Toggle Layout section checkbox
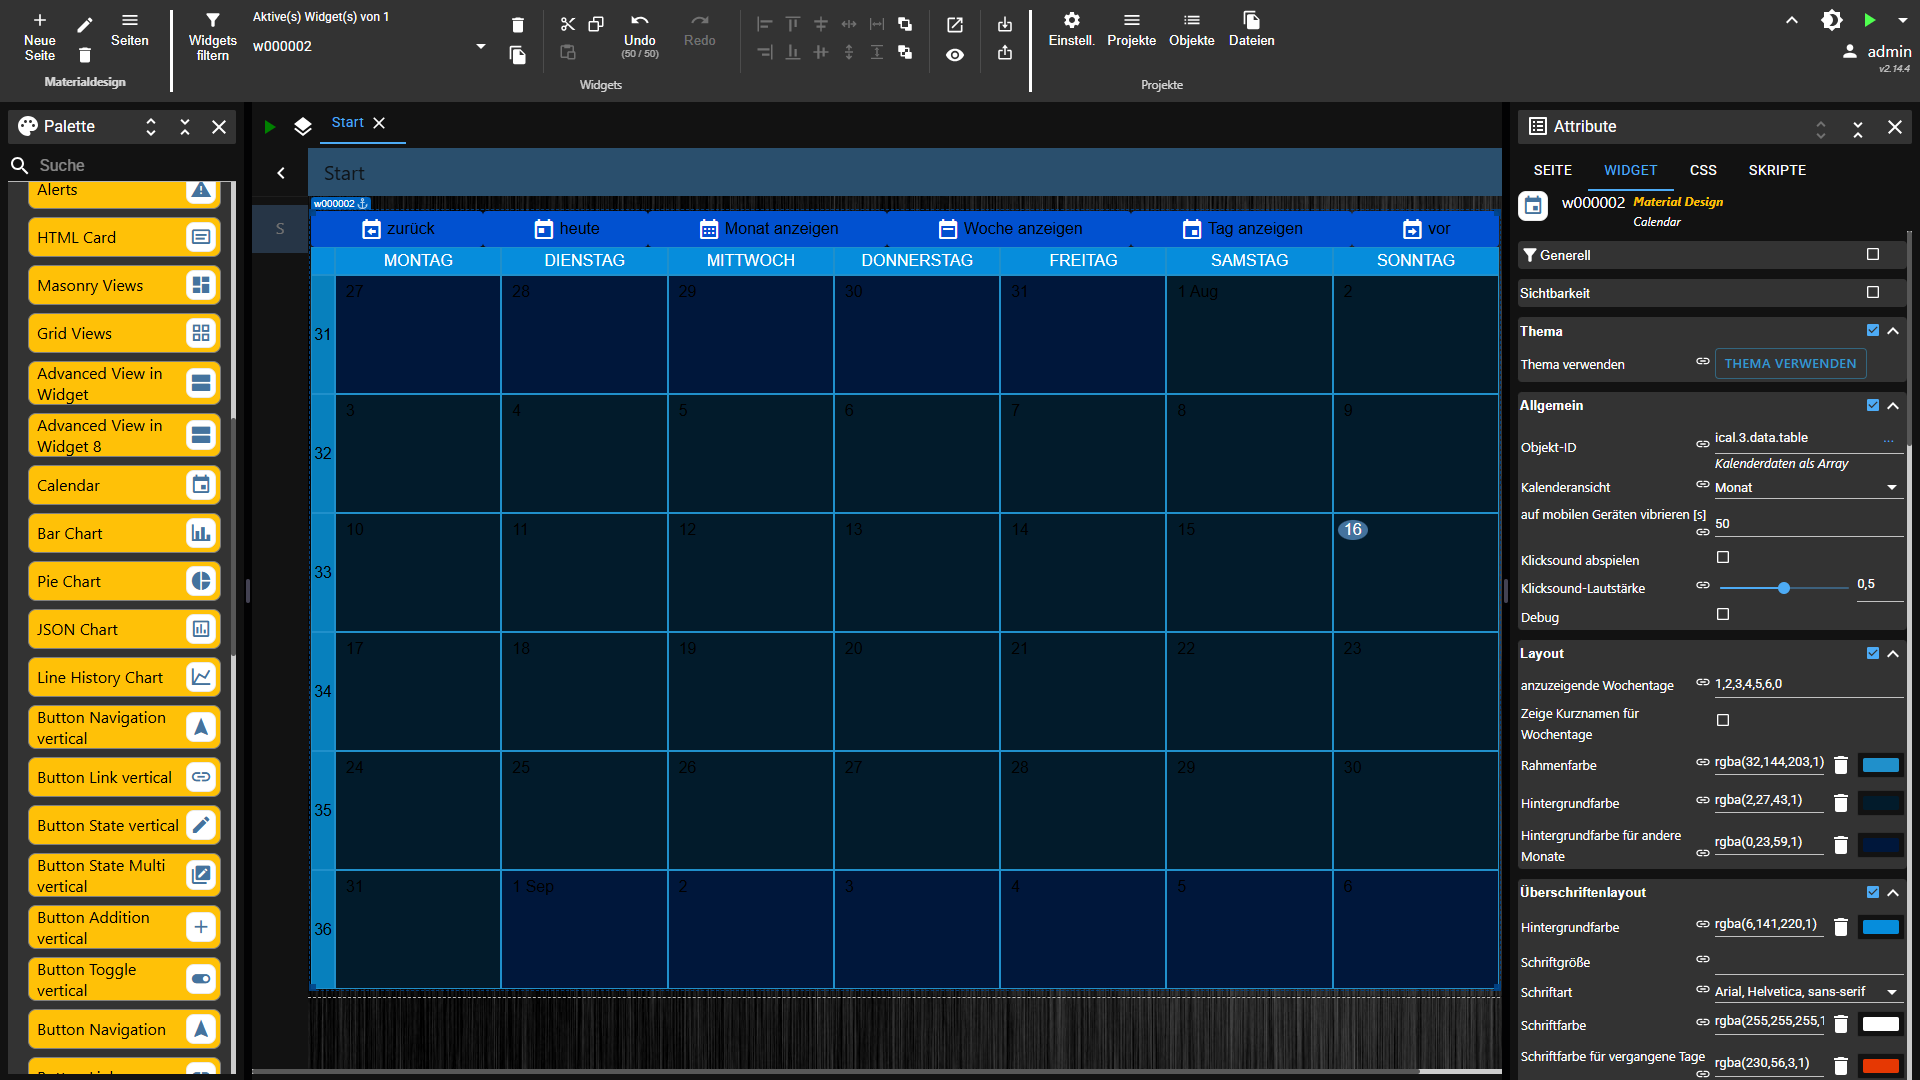1920x1080 pixels. (1873, 653)
